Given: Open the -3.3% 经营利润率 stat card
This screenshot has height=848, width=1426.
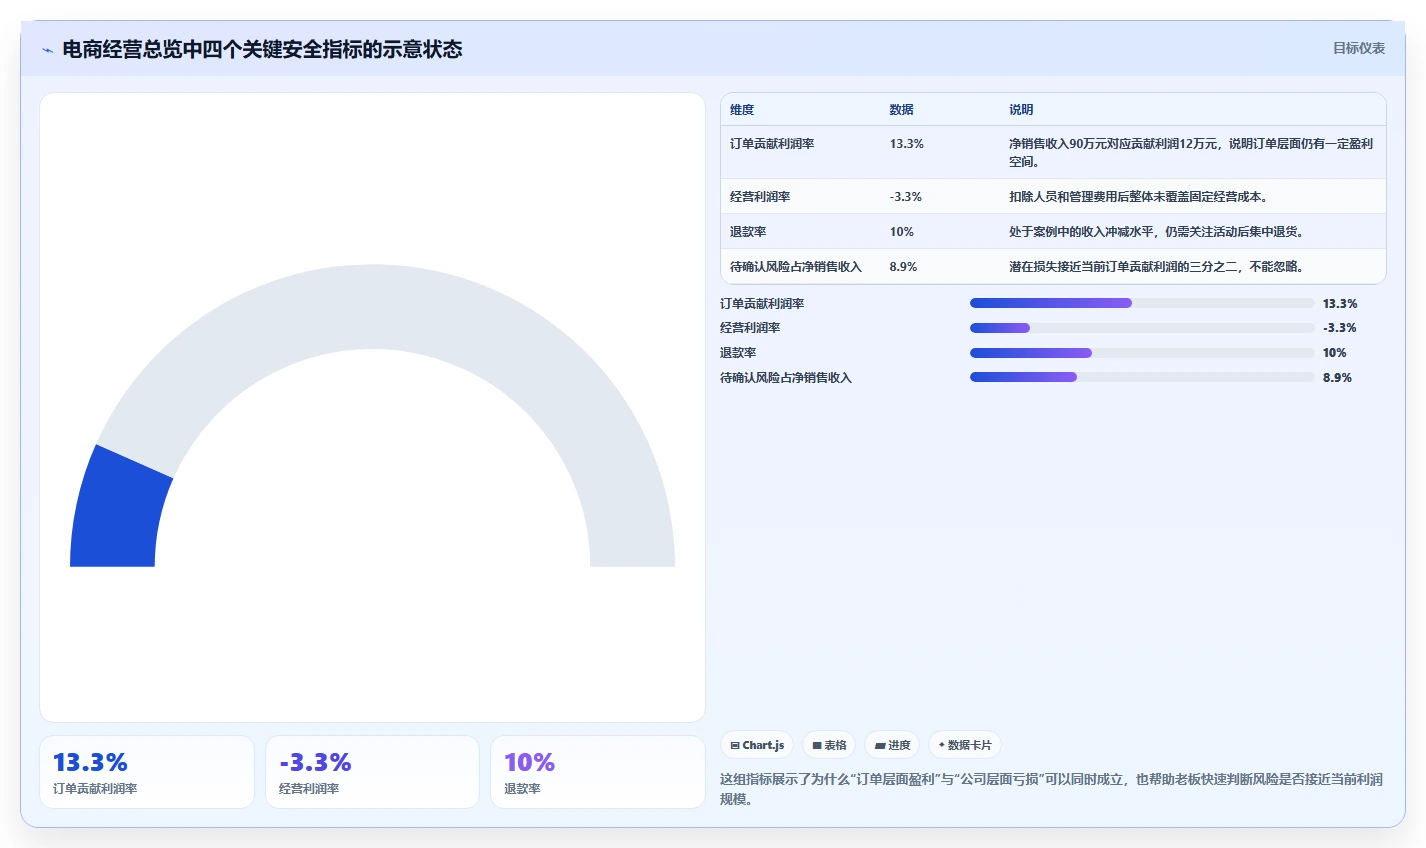Looking at the screenshot, I should [372, 772].
